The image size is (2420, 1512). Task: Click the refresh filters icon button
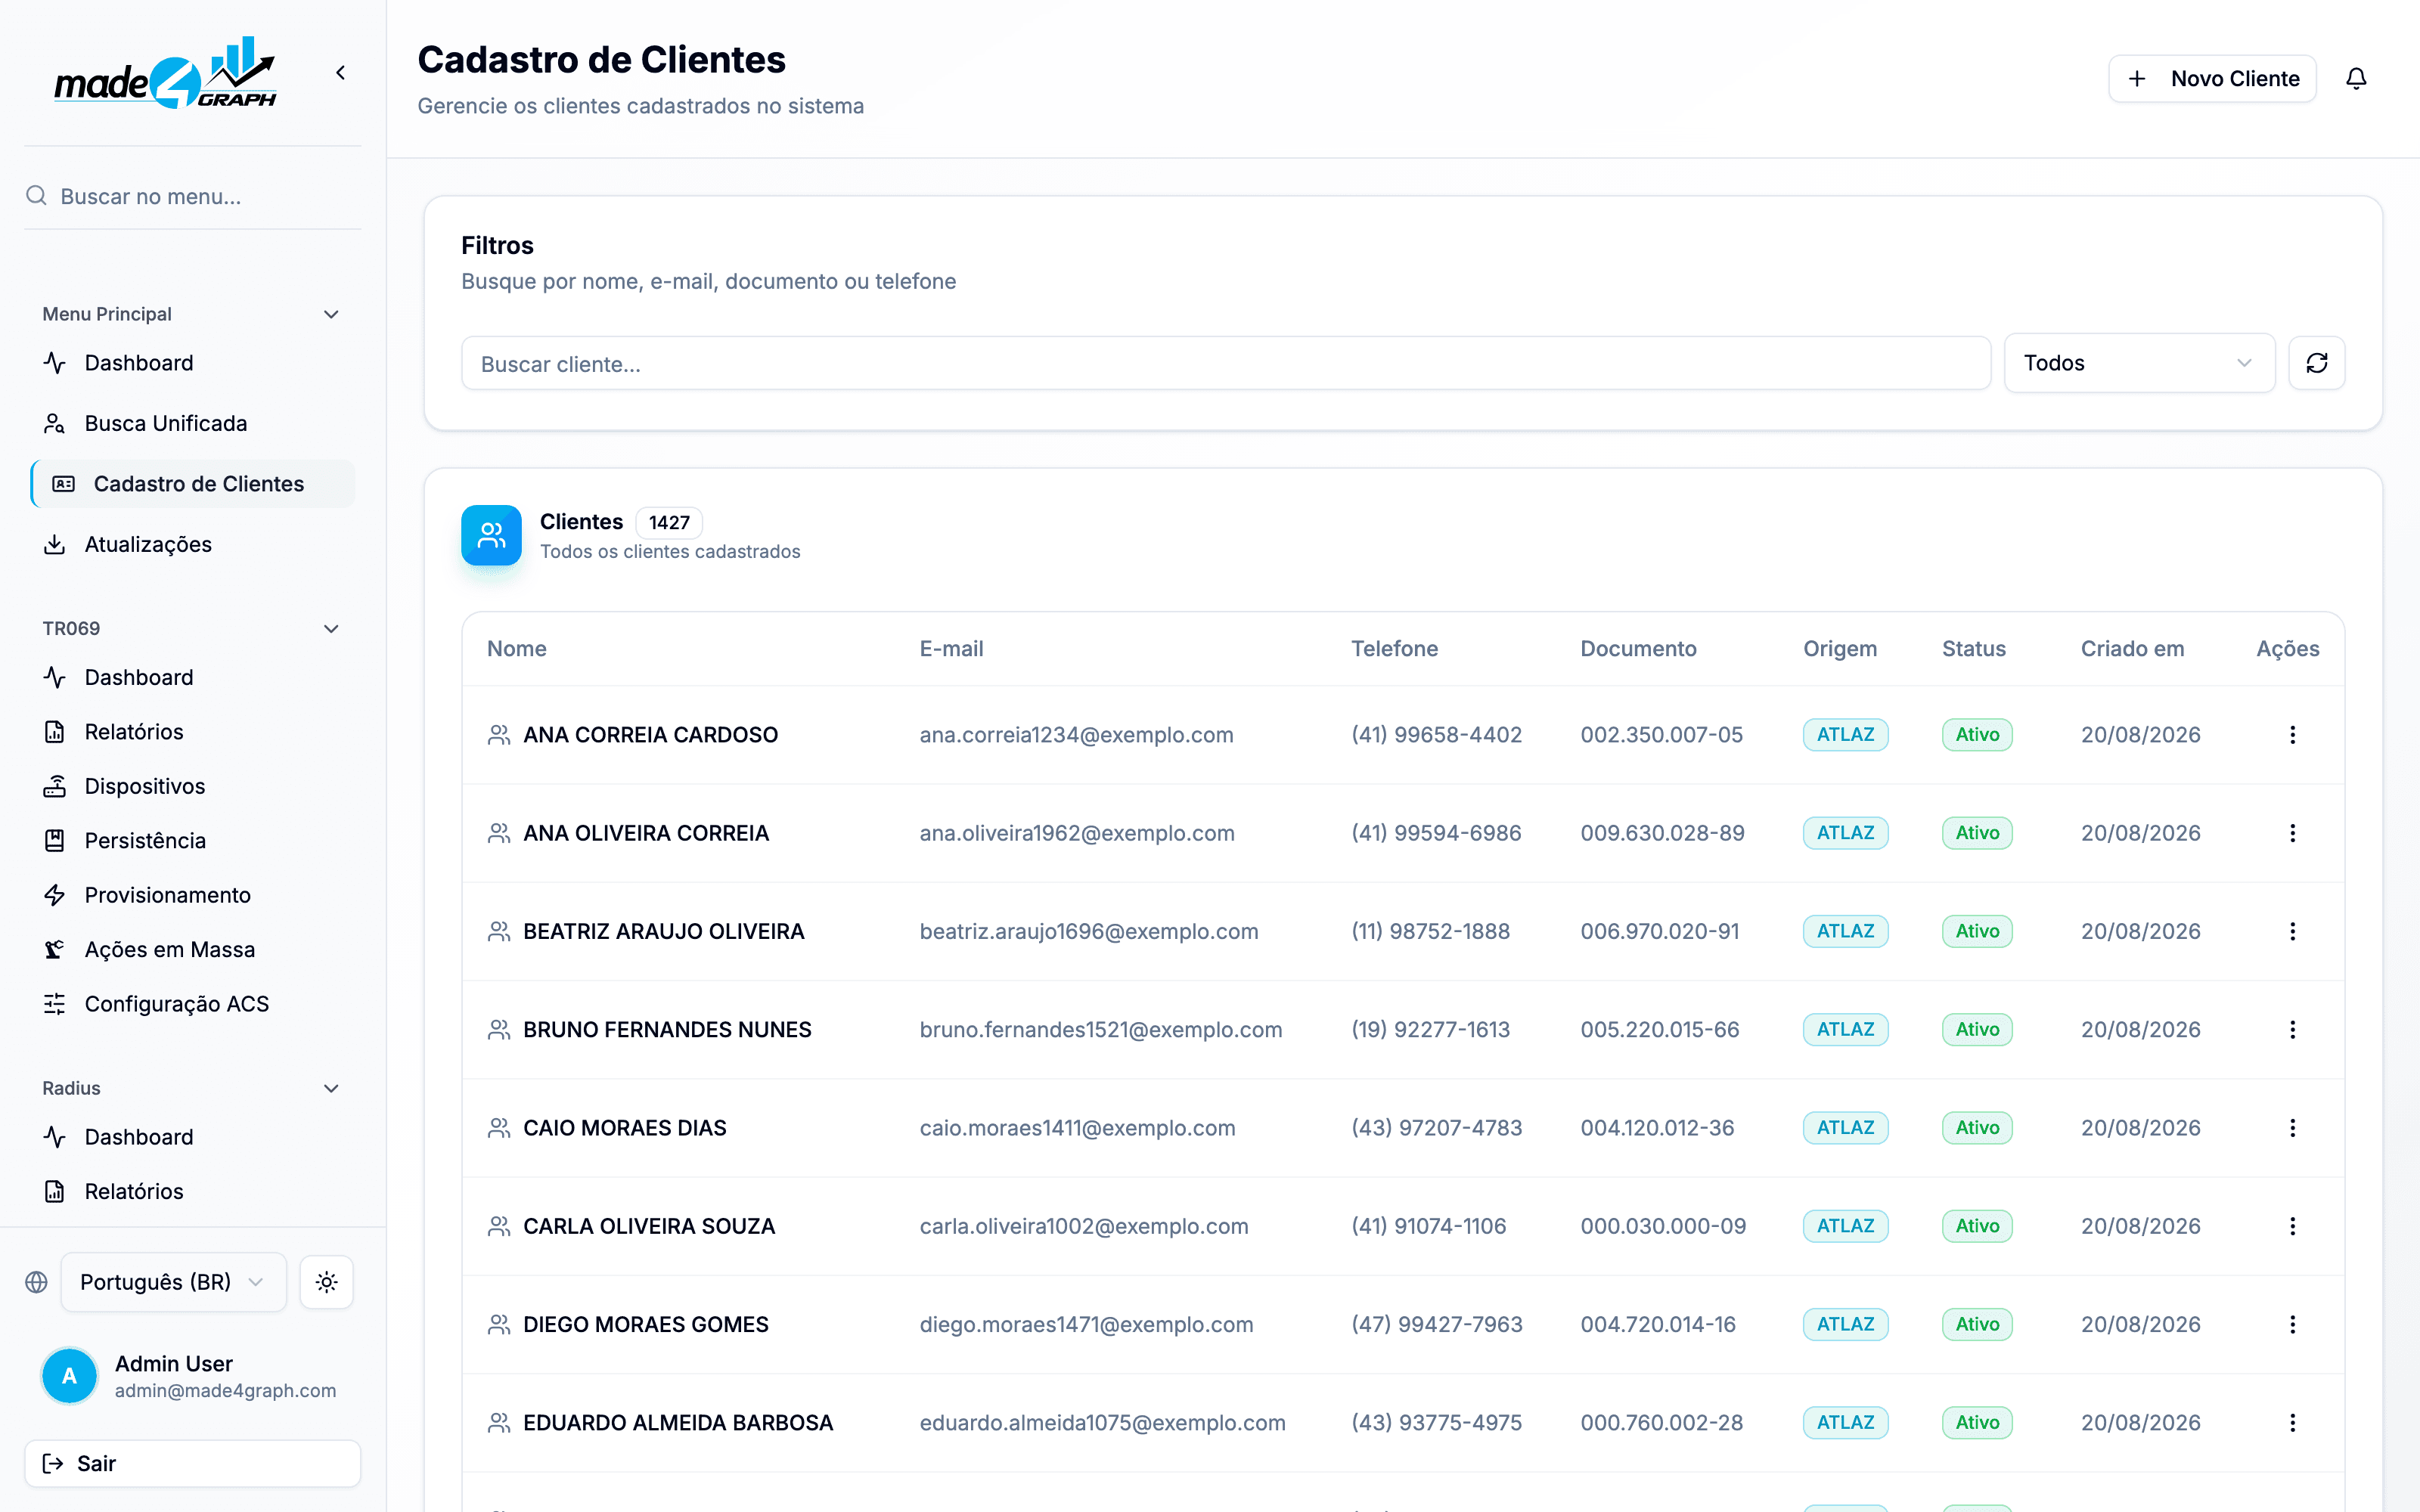coord(2317,363)
